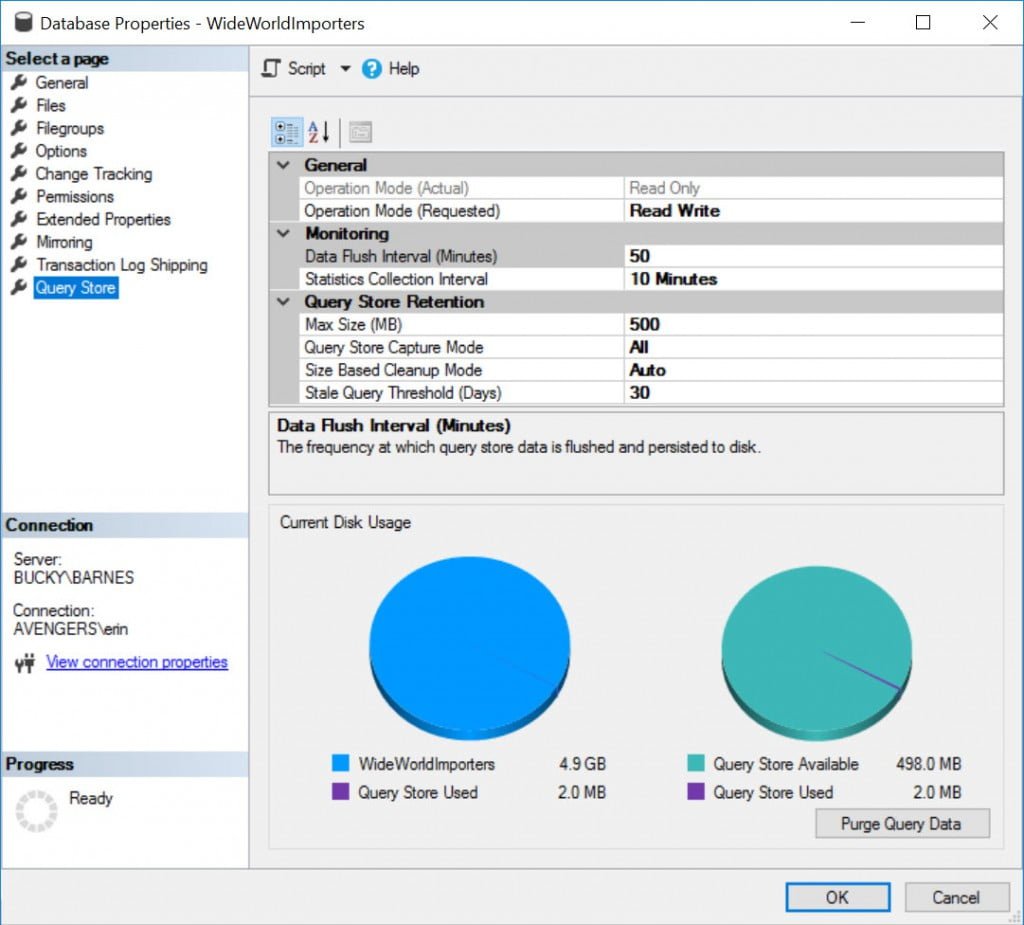Collapse the Query Store Retention category
This screenshot has width=1024, height=925.
[x=283, y=302]
